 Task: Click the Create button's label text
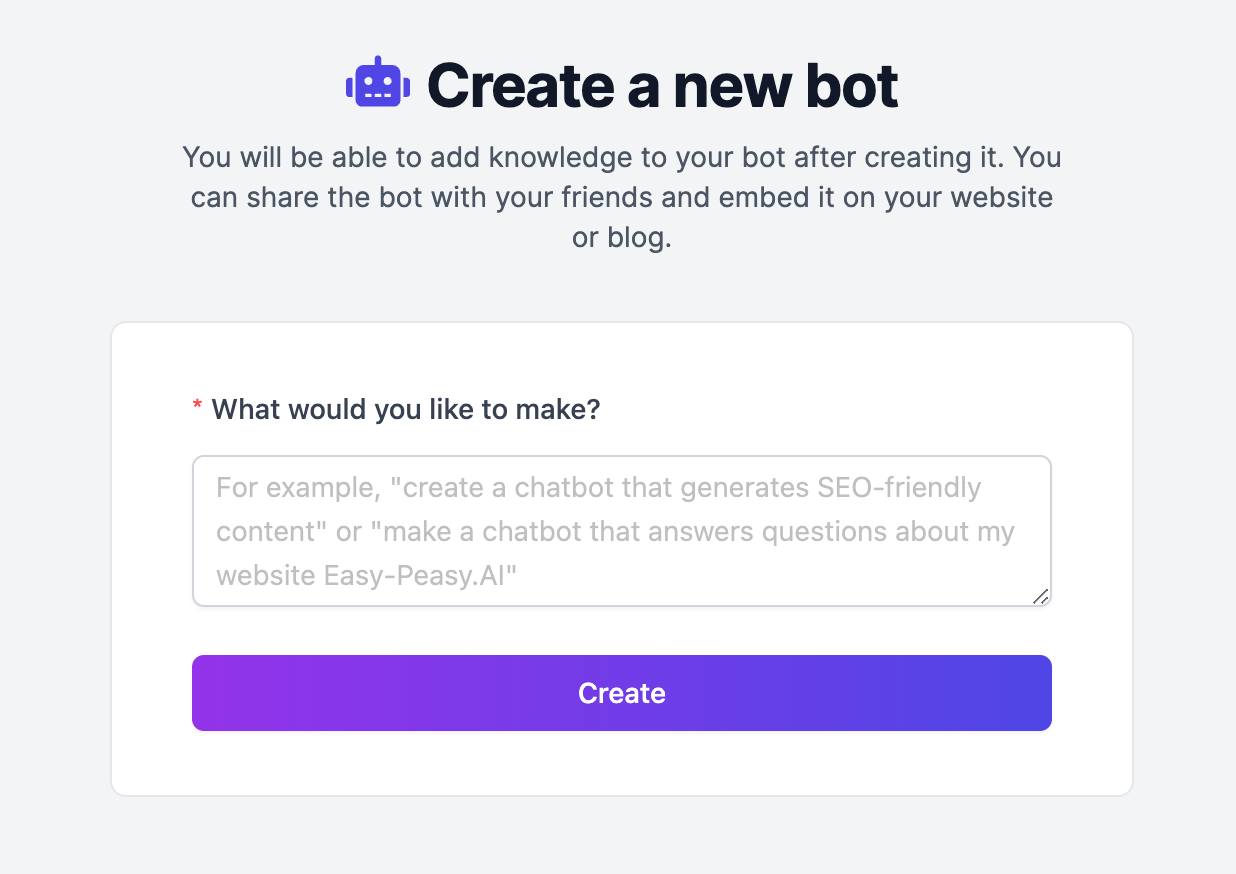(x=621, y=692)
